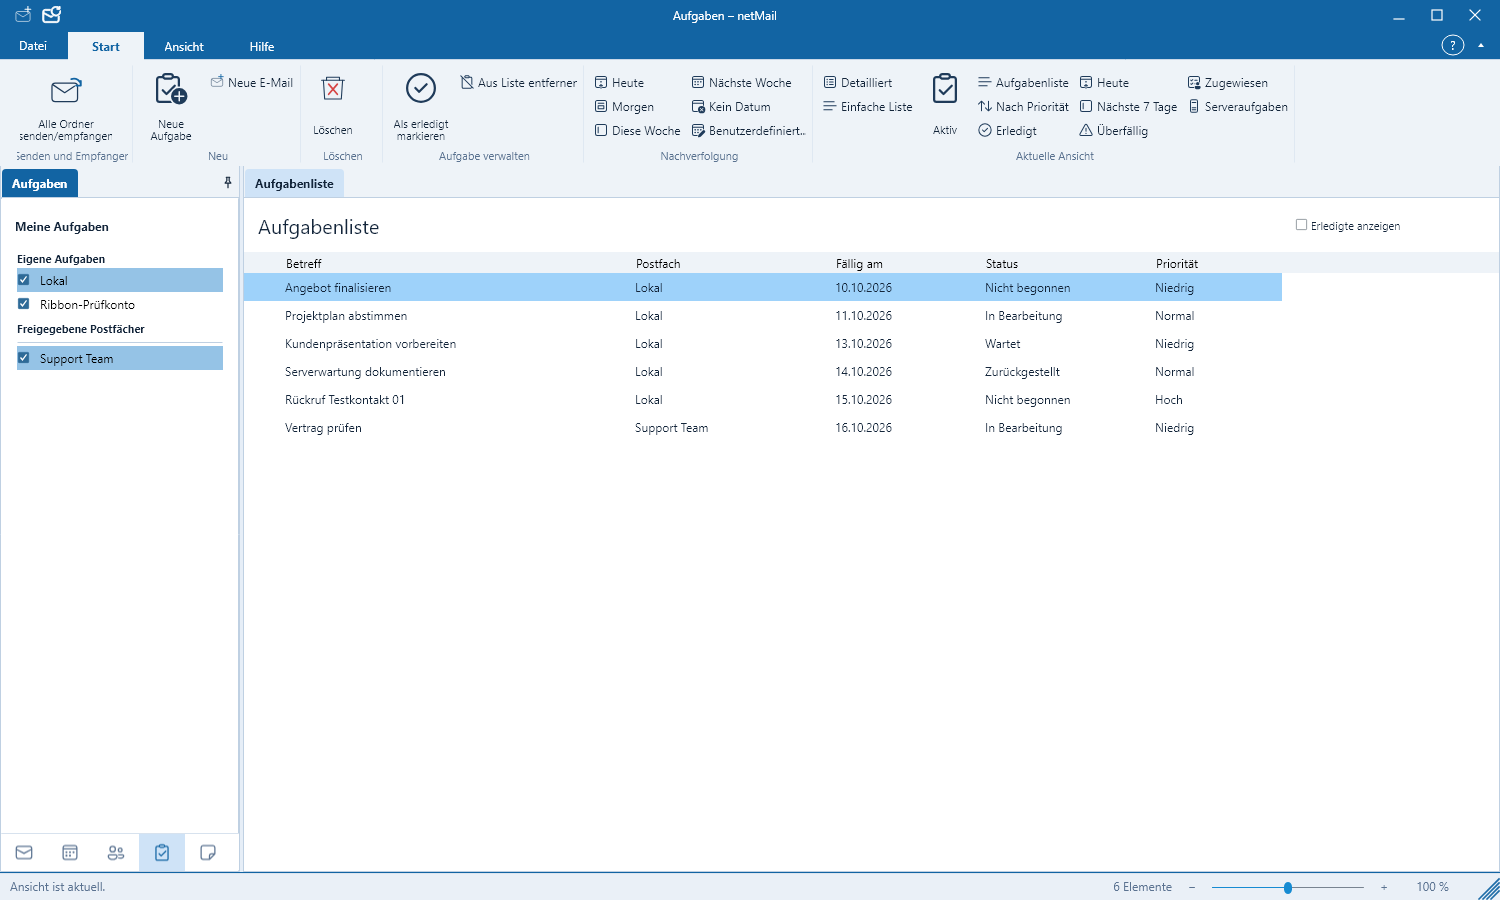Mark task with Als erledigt markieren
The width and height of the screenshot is (1500, 900).
click(421, 107)
